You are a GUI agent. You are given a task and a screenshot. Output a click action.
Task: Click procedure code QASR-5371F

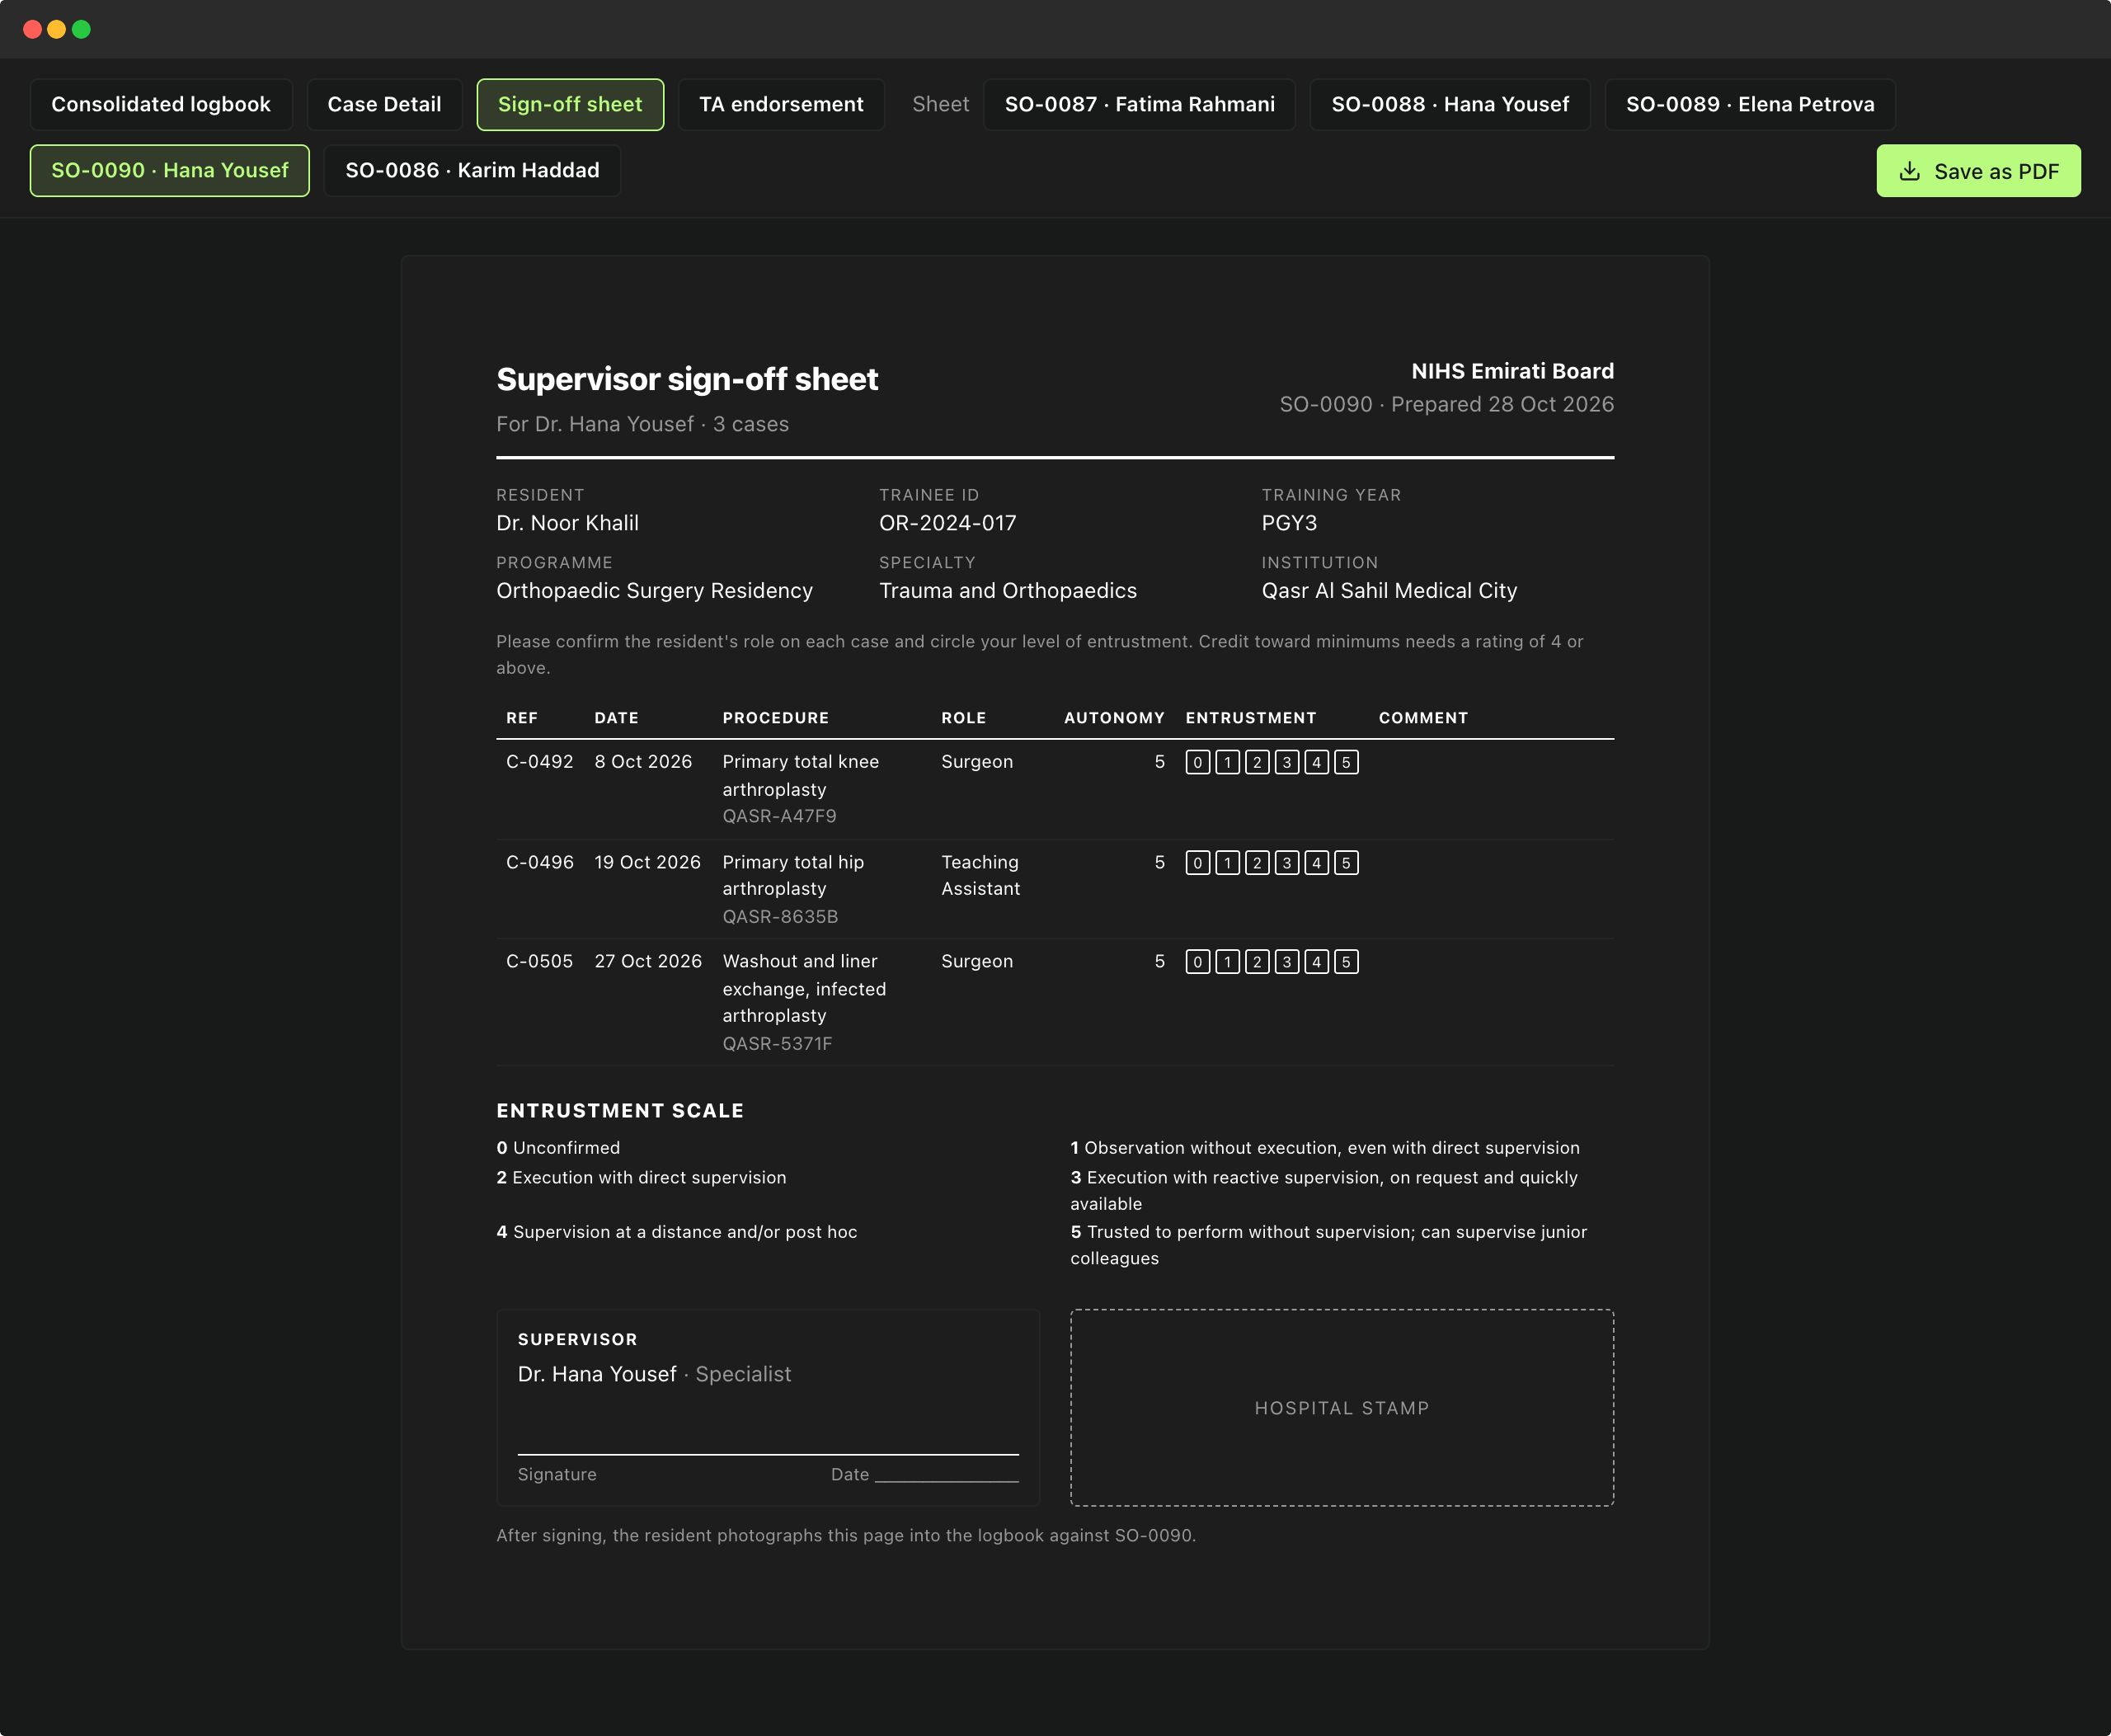(778, 1043)
